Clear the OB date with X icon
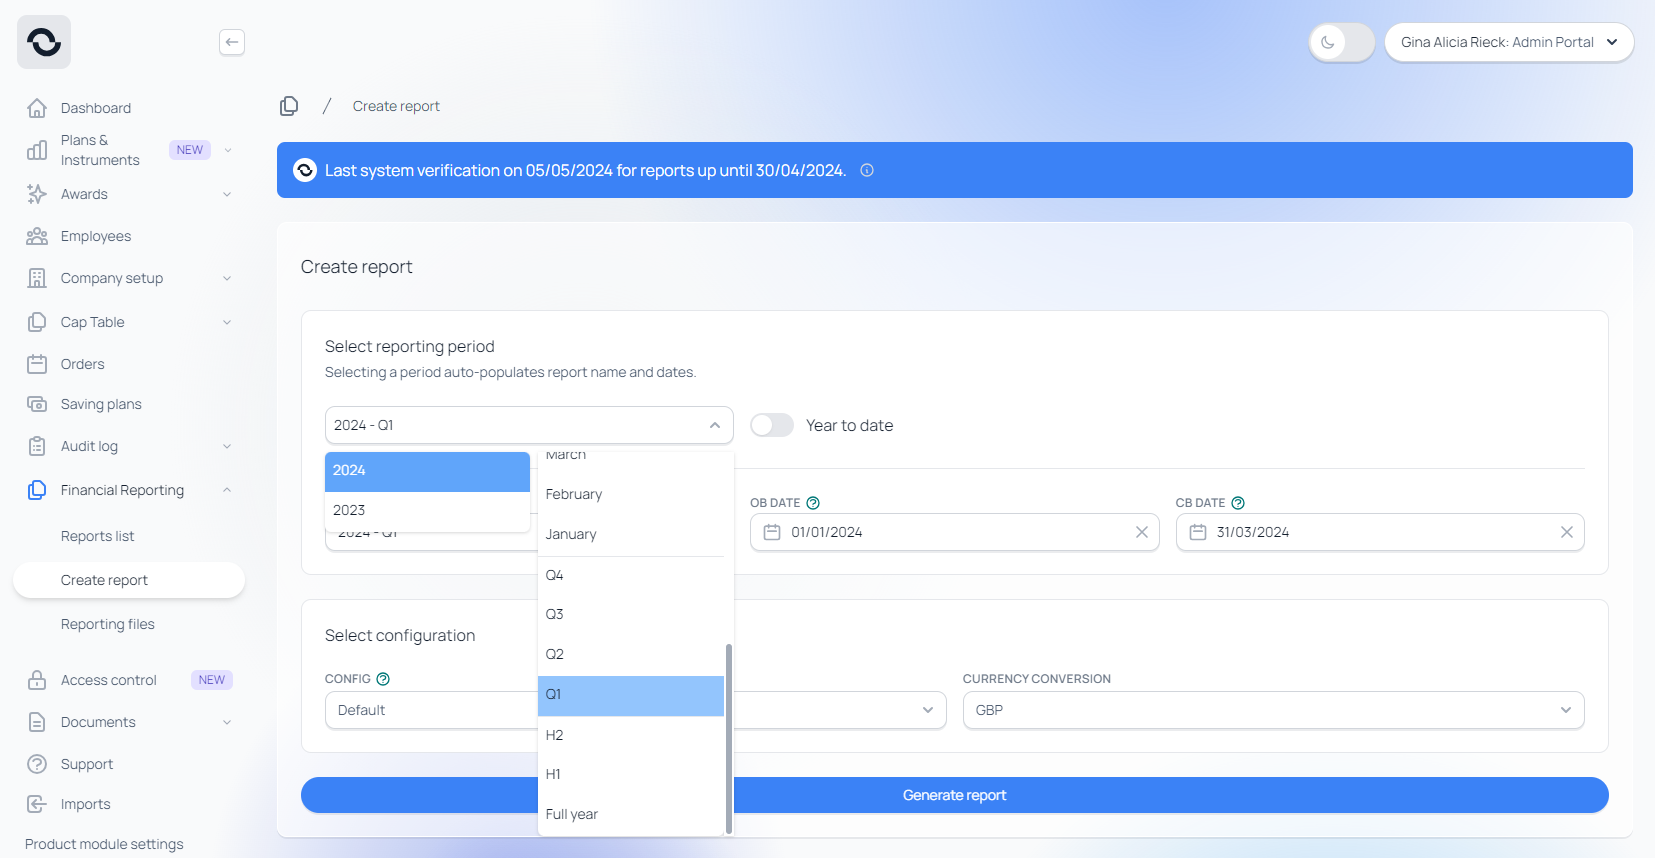This screenshot has width=1655, height=858. pyautogui.click(x=1141, y=532)
